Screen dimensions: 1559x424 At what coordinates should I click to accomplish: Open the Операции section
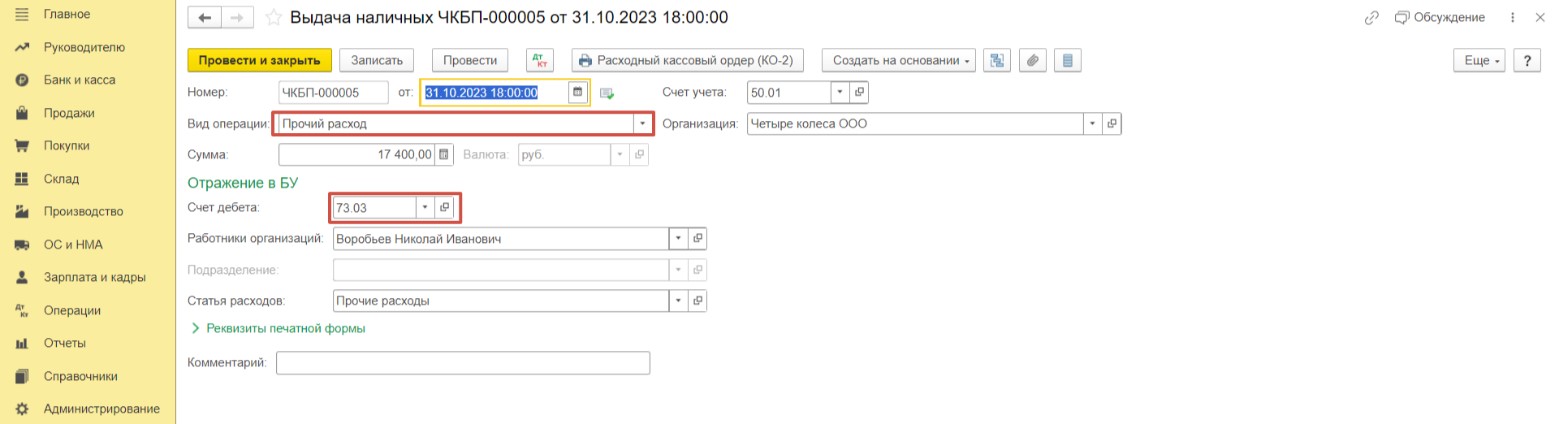point(72,311)
